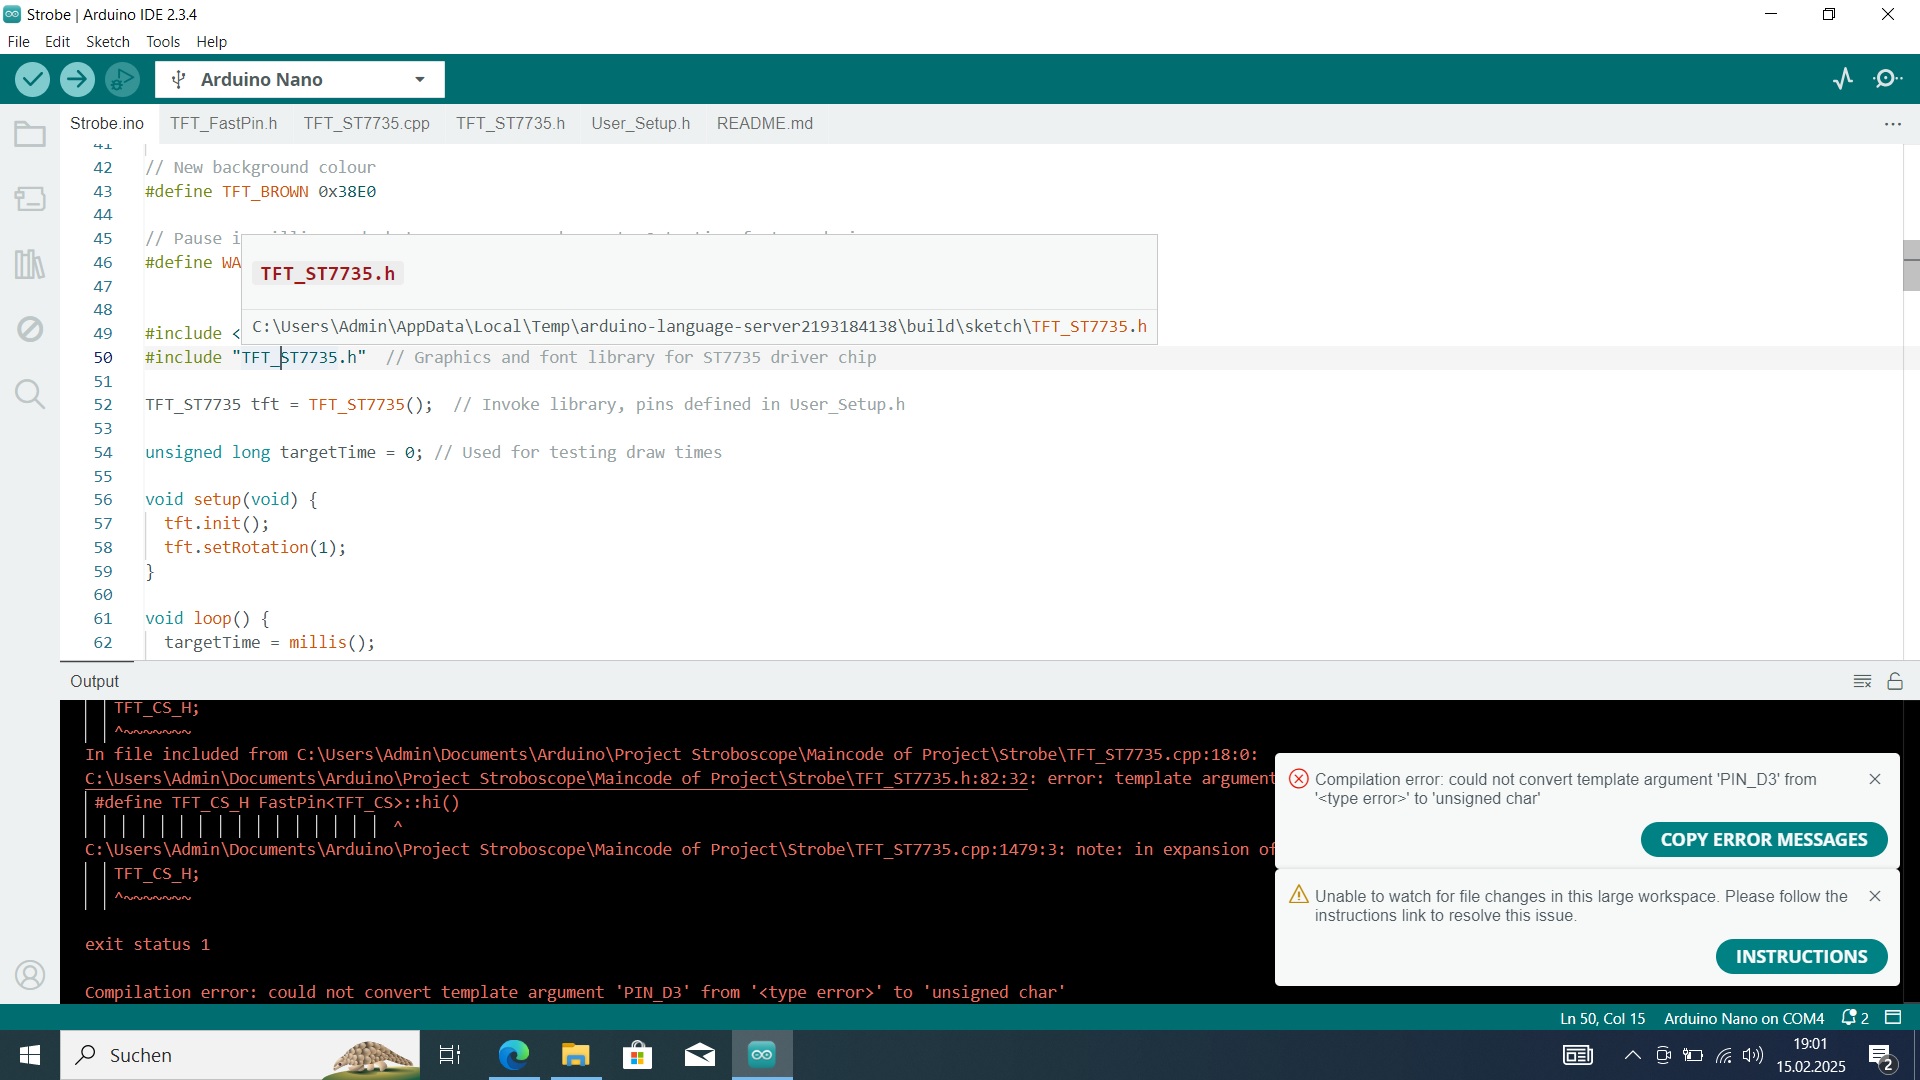Viewport: 1920px width, 1080px height.
Task: Open the Library Manager sidebar icon
Action: (x=30, y=264)
